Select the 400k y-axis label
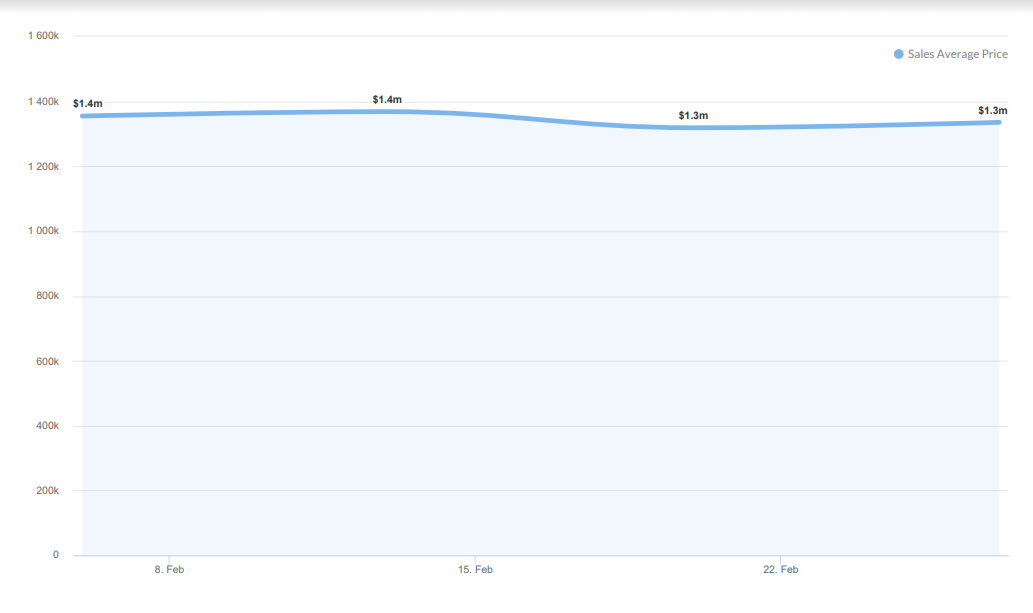This screenshot has height=613, width=1033. (49, 426)
